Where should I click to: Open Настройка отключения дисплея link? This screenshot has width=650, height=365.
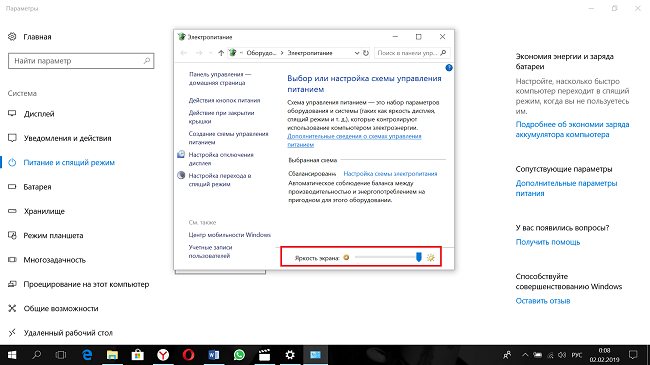tap(221, 158)
